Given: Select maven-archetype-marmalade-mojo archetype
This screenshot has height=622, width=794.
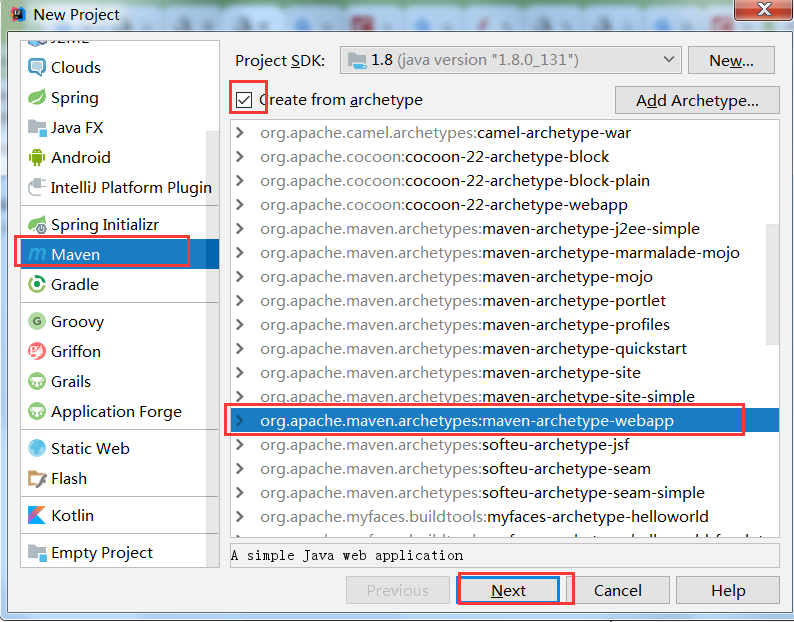Looking at the screenshot, I should 504,252.
